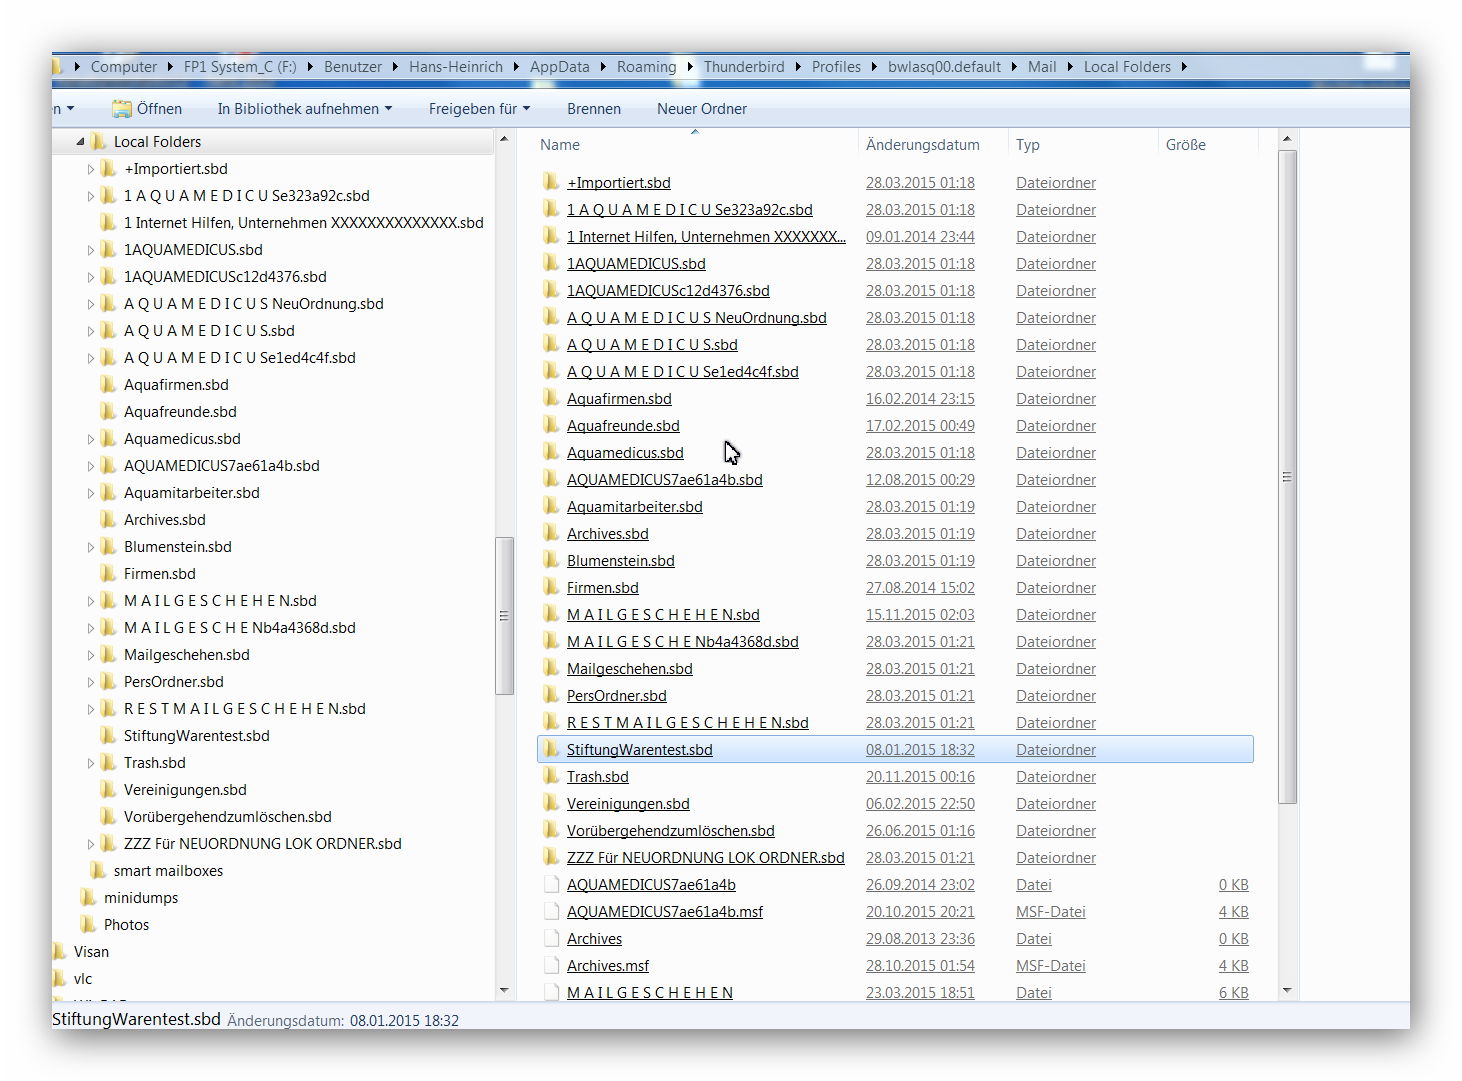Click folder icon of Visan in tree

pos(60,951)
